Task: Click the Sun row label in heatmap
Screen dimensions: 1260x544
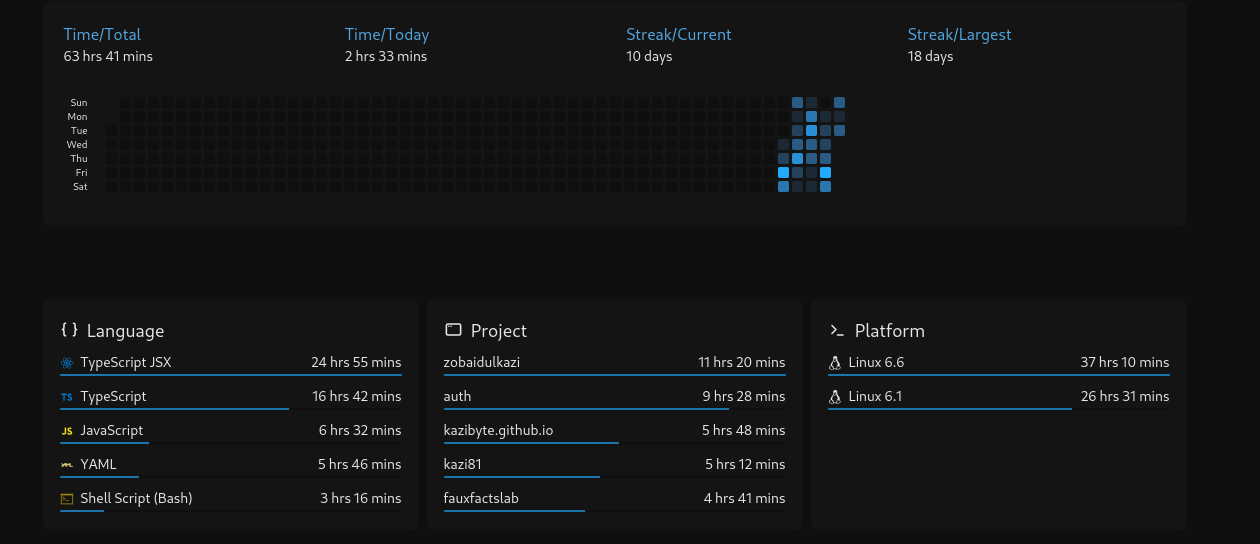Action: click(79, 103)
